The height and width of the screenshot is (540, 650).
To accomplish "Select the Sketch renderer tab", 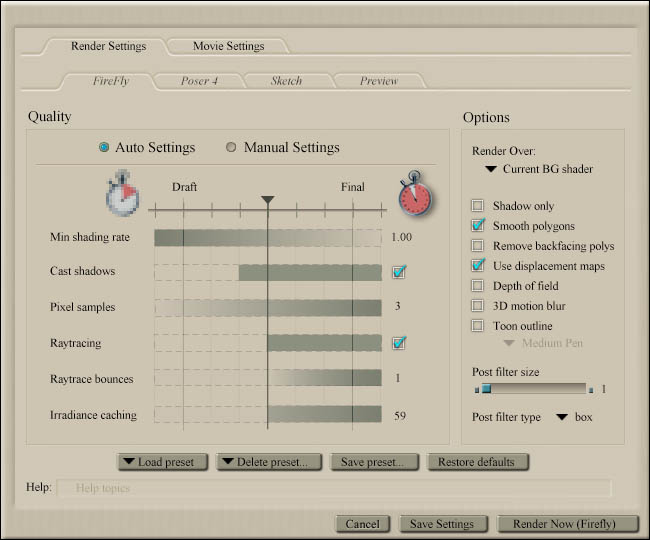I will [286, 81].
